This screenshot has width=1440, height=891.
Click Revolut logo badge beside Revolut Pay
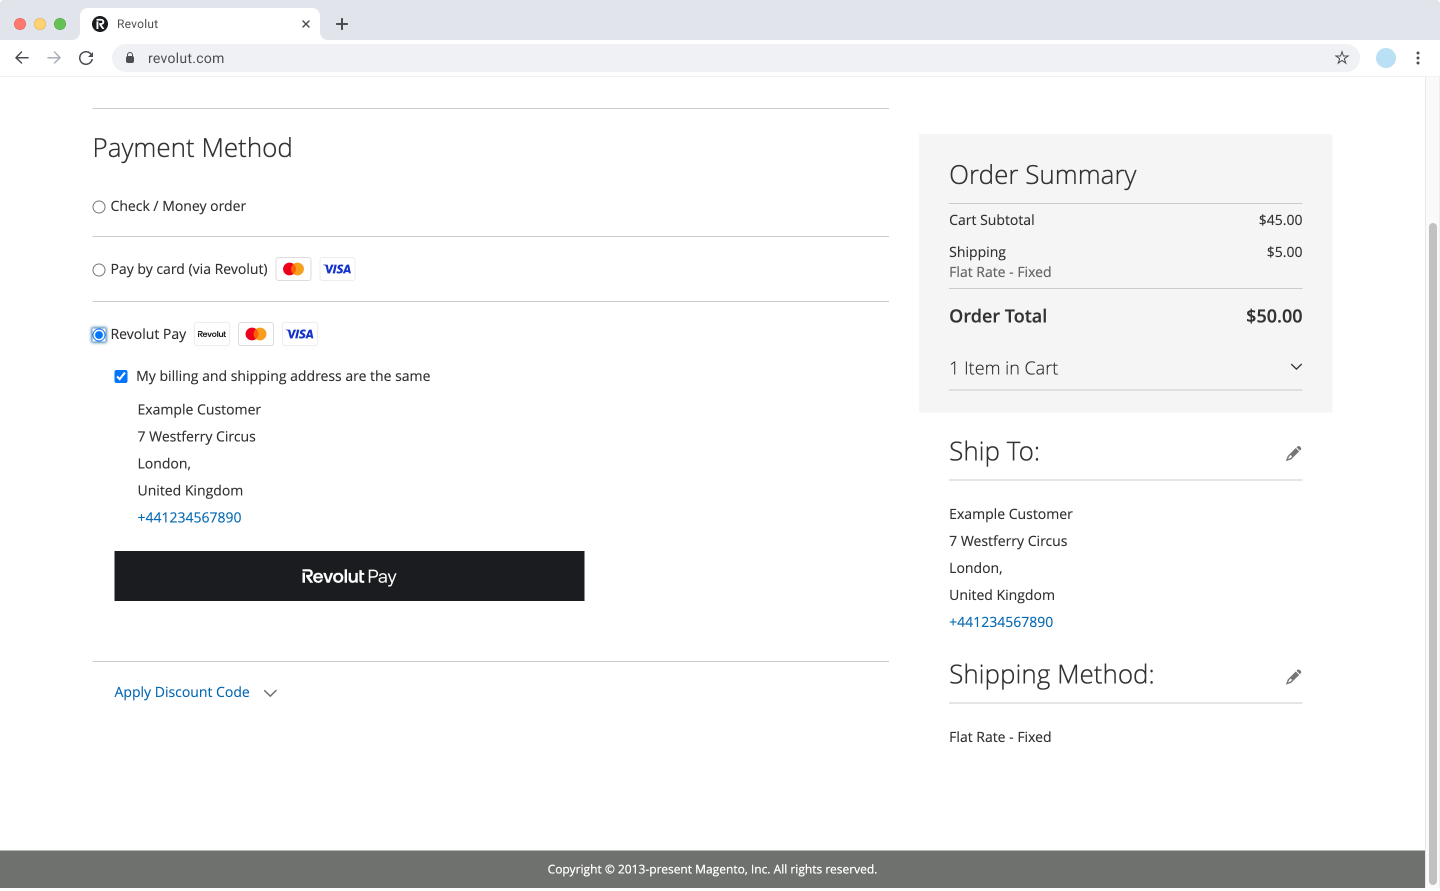212,334
